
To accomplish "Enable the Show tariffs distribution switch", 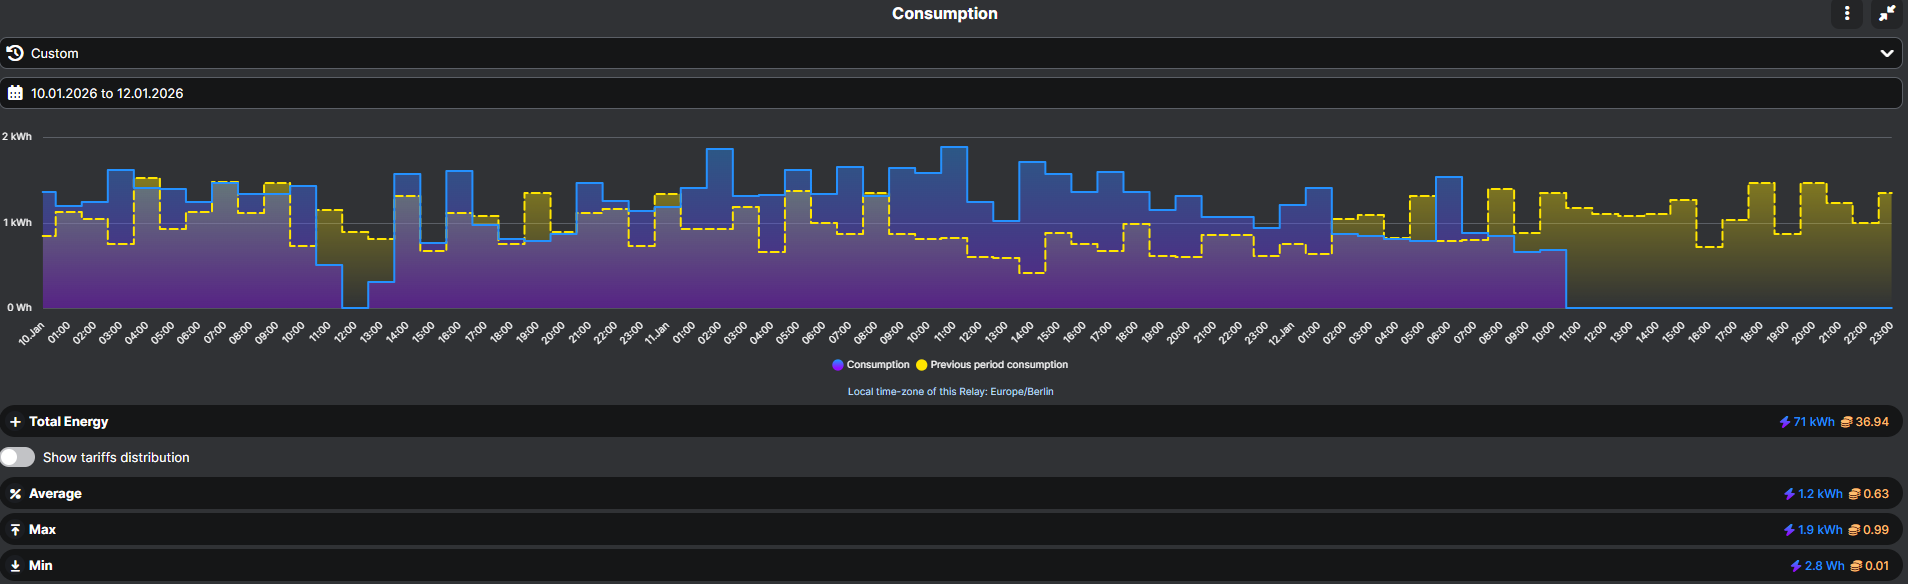I will 18,457.
